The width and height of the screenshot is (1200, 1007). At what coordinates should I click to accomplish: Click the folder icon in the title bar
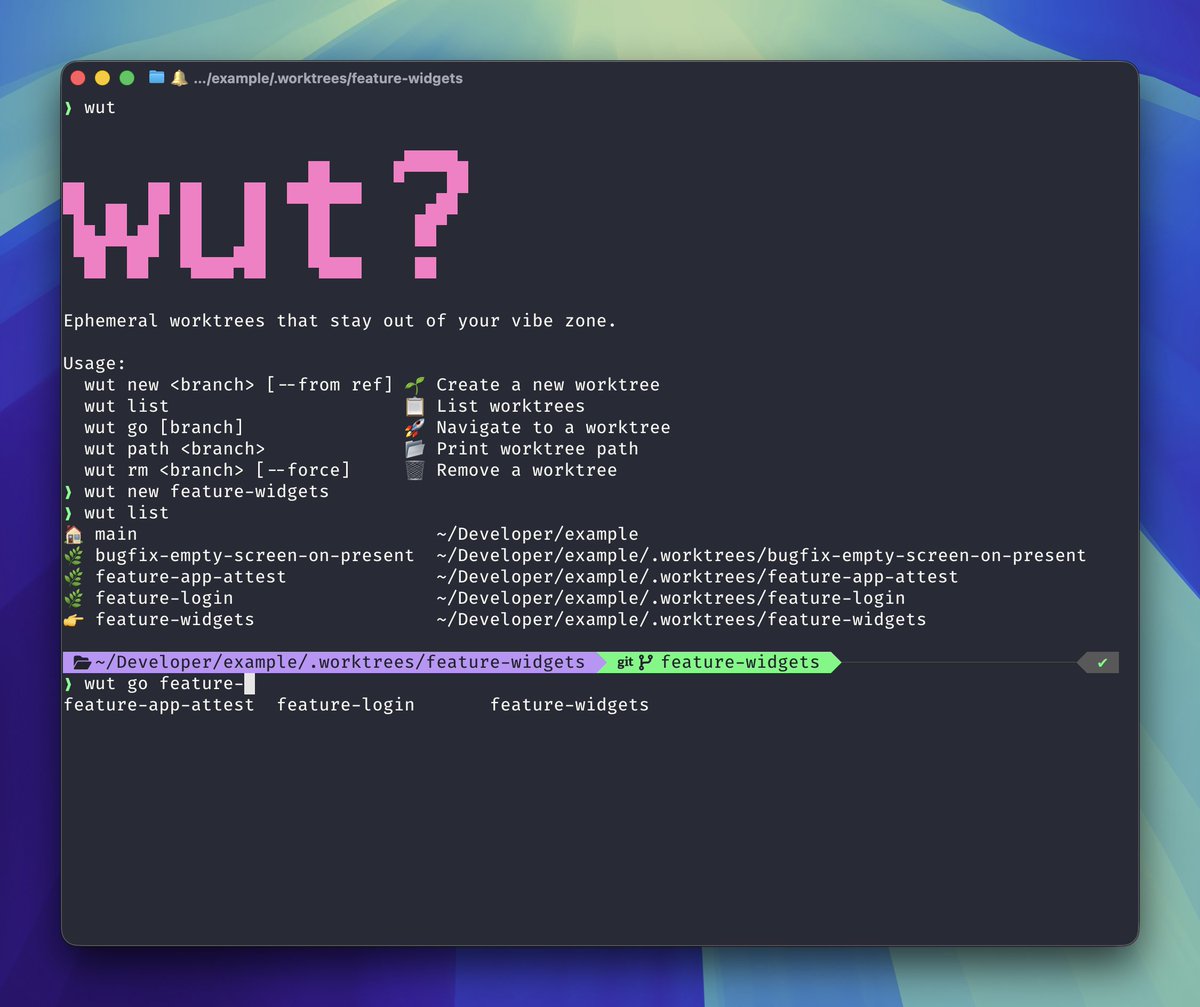(x=157, y=77)
